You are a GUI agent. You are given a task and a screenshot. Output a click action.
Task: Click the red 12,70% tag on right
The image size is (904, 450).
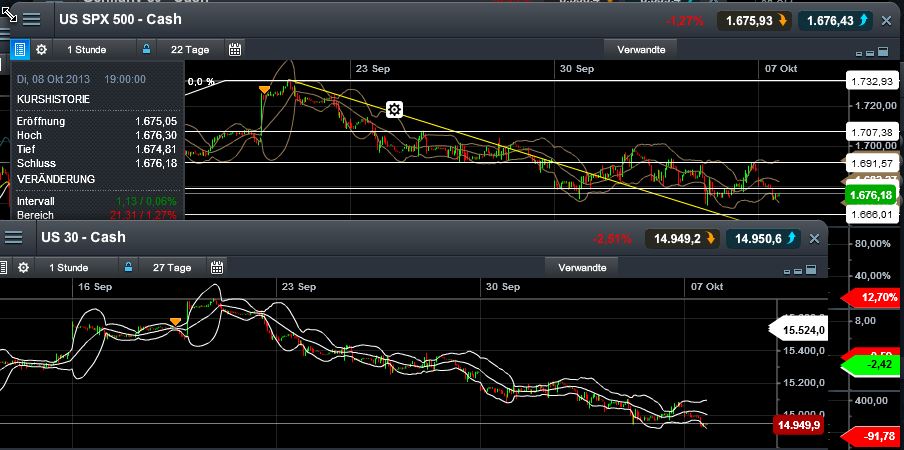(x=871, y=298)
